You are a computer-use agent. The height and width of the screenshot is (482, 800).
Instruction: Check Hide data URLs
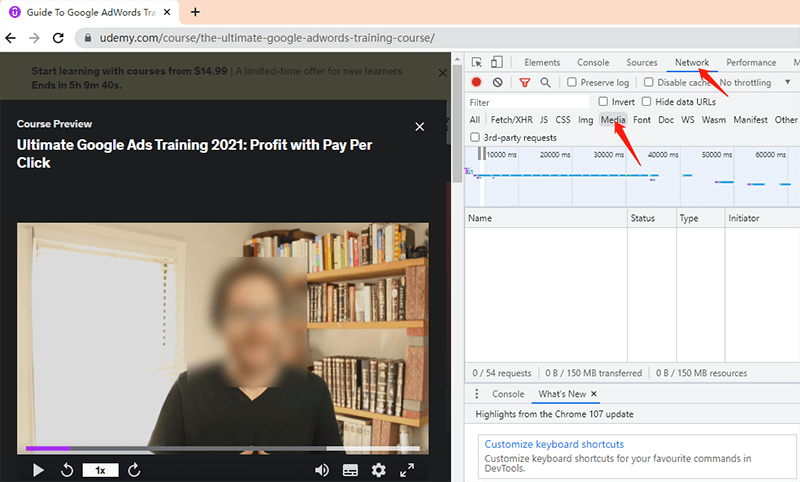pyautogui.click(x=646, y=102)
